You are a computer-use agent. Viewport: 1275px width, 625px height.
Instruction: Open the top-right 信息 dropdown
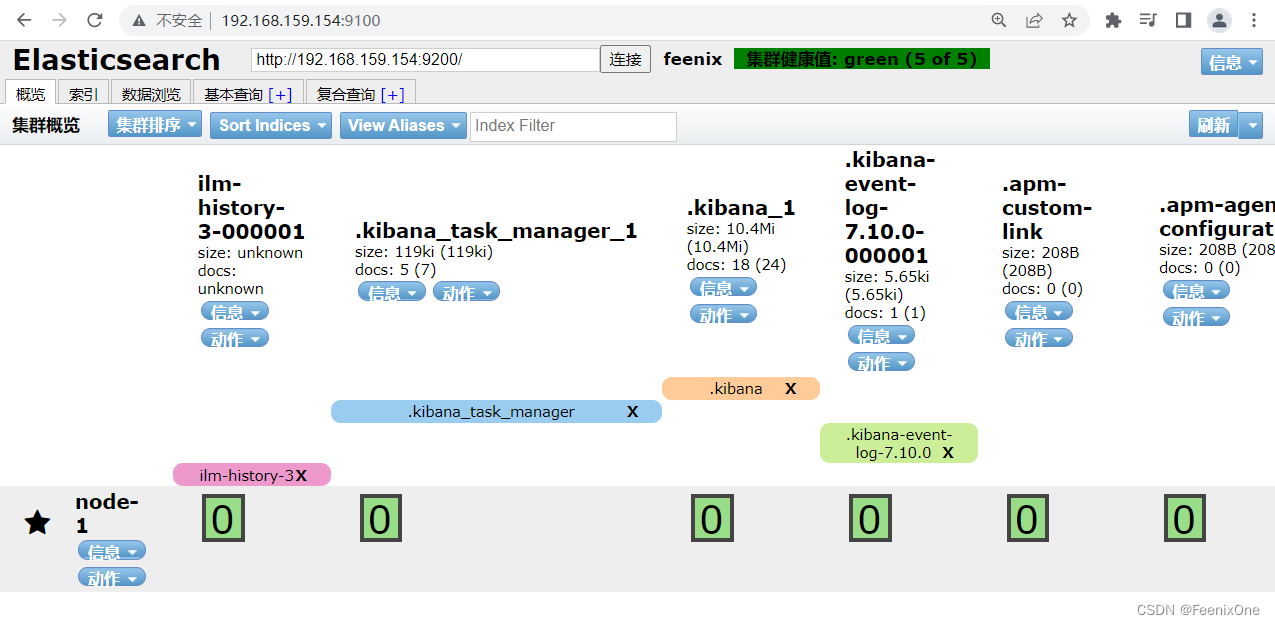1232,62
